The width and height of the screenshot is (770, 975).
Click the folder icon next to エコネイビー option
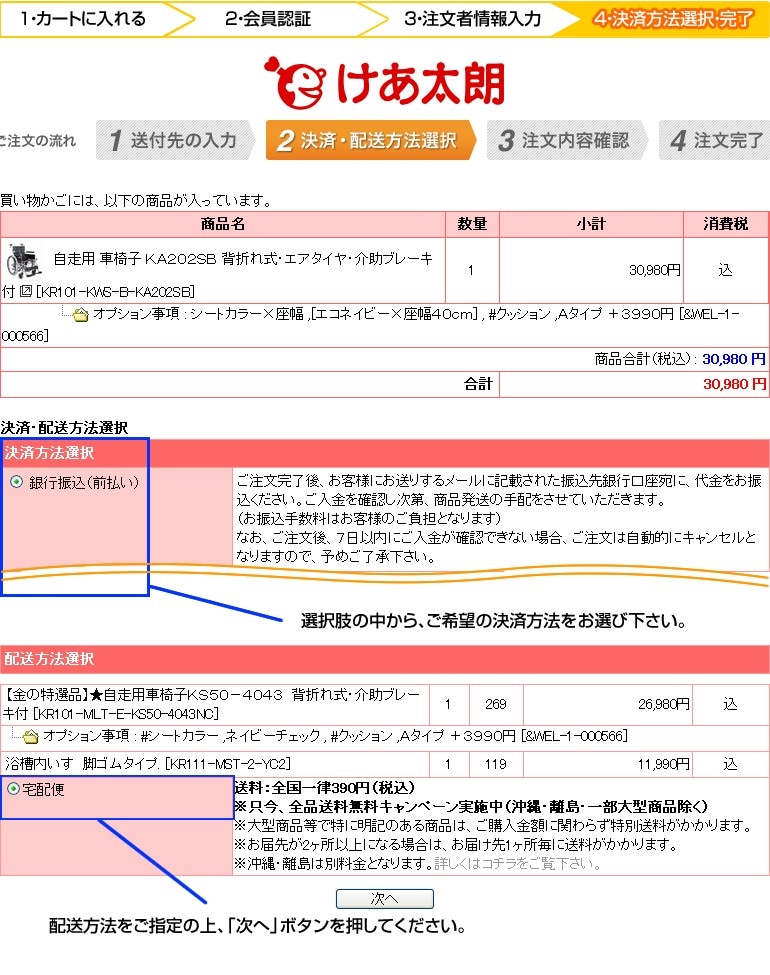pos(80,314)
